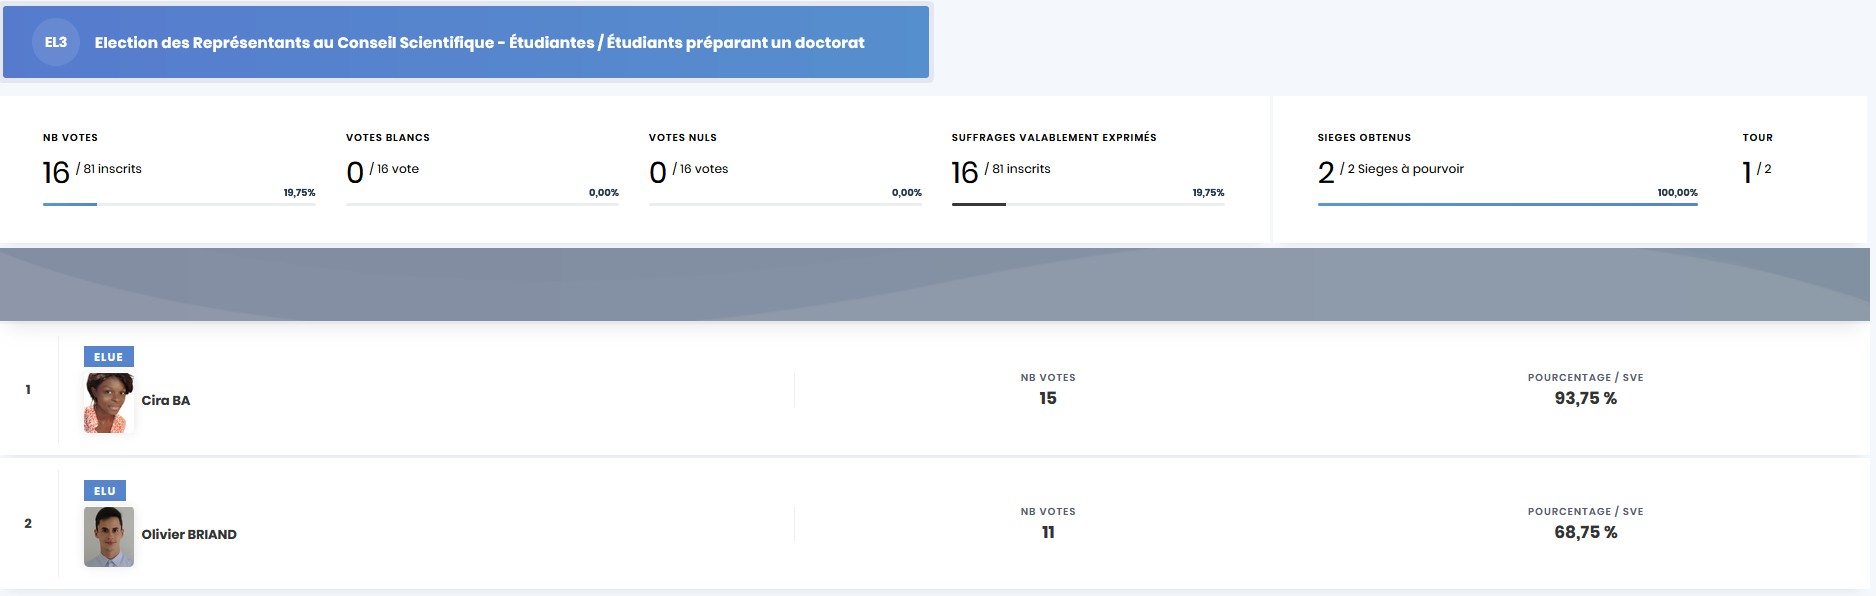
Task: Select the candidate name Cira BA
Action: point(166,400)
